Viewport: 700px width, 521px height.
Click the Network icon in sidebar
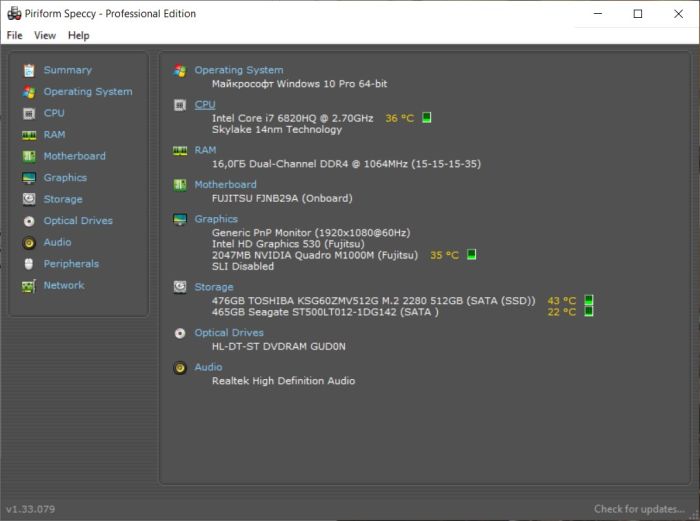29,286
